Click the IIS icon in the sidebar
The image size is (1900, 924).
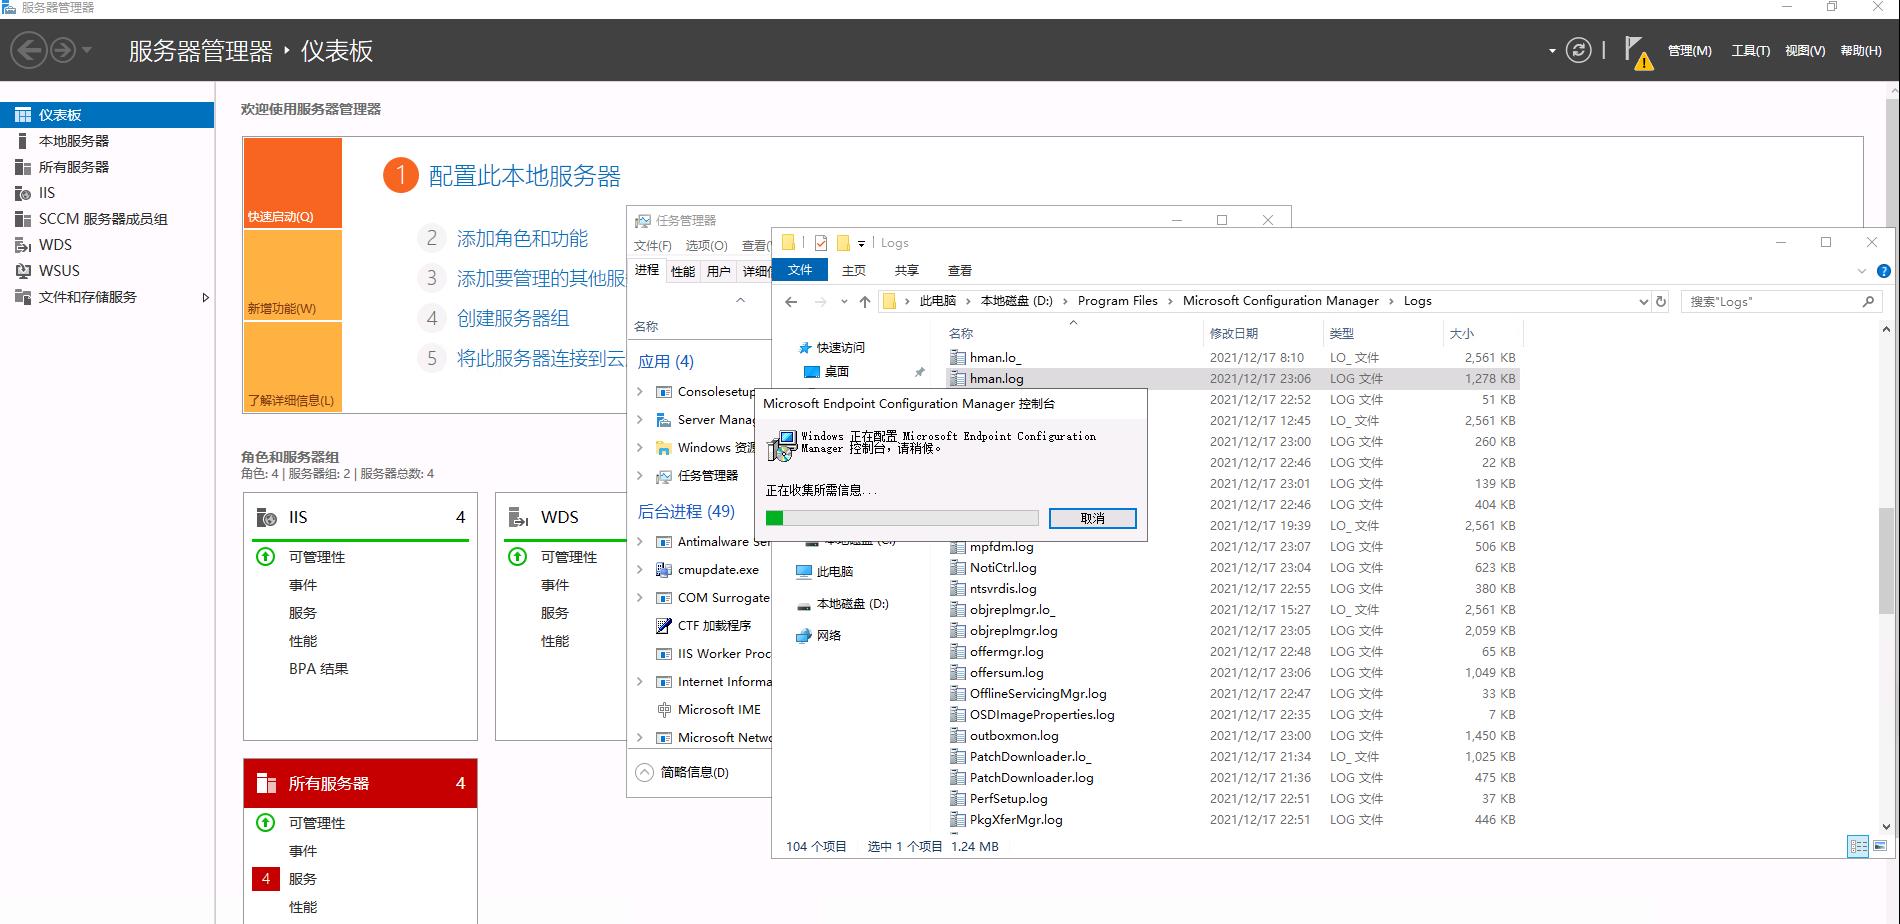coord(22,193)
